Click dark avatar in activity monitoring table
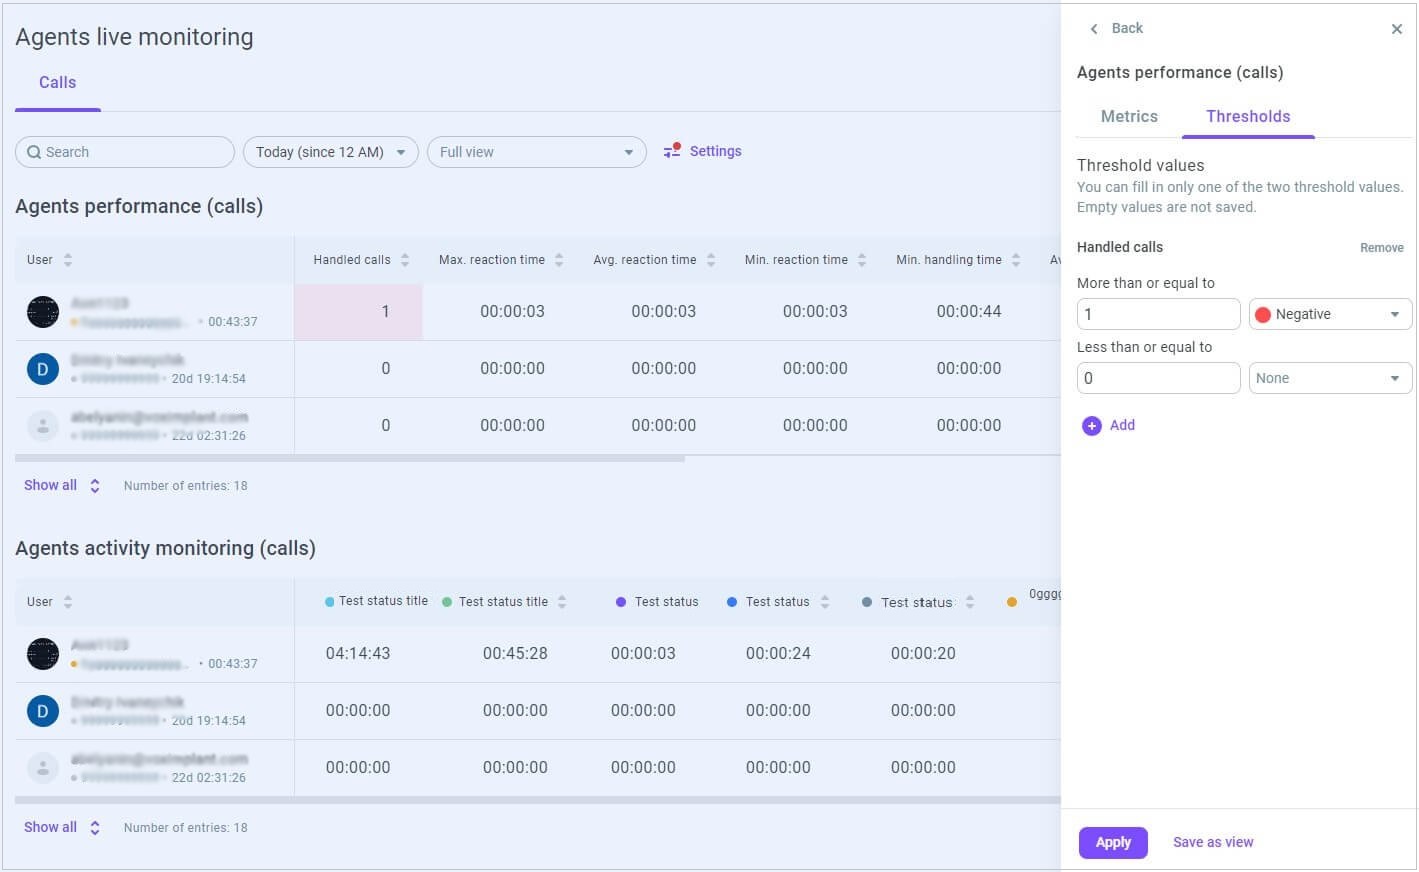The height and width of the screenshot is (872, 1419). (x=43, y=654)
